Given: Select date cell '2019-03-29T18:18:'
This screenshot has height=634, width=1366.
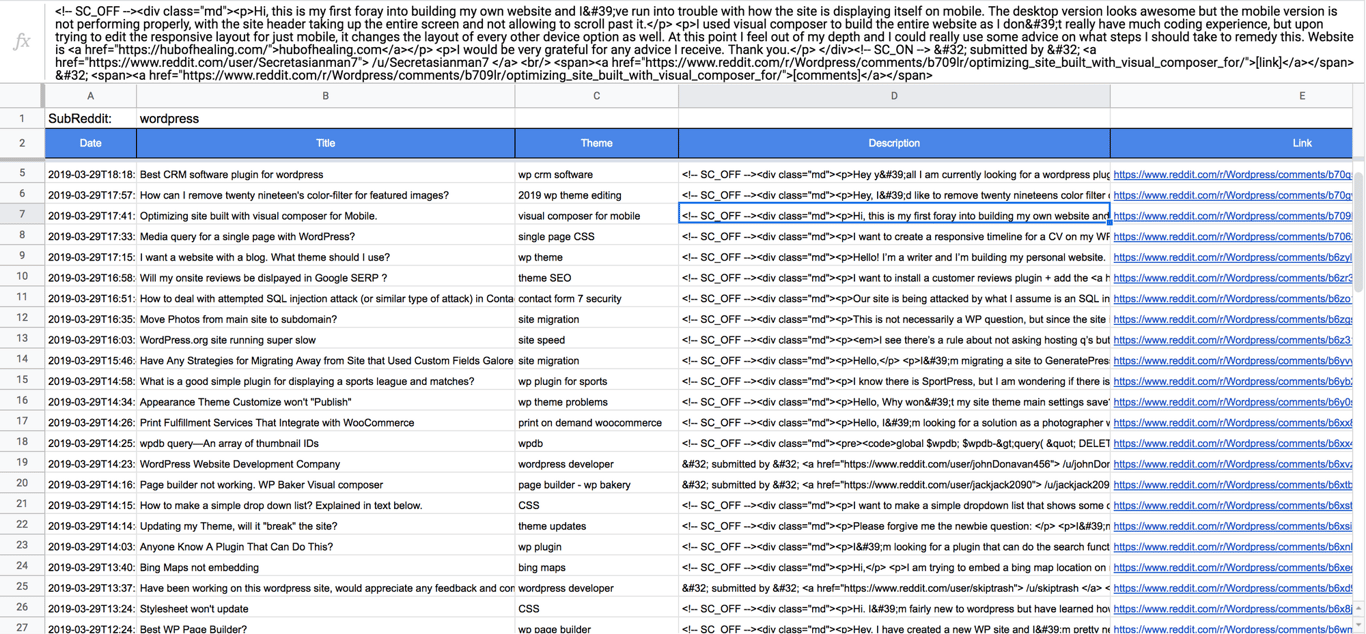Looking at the screenshot, I should 90,174.
